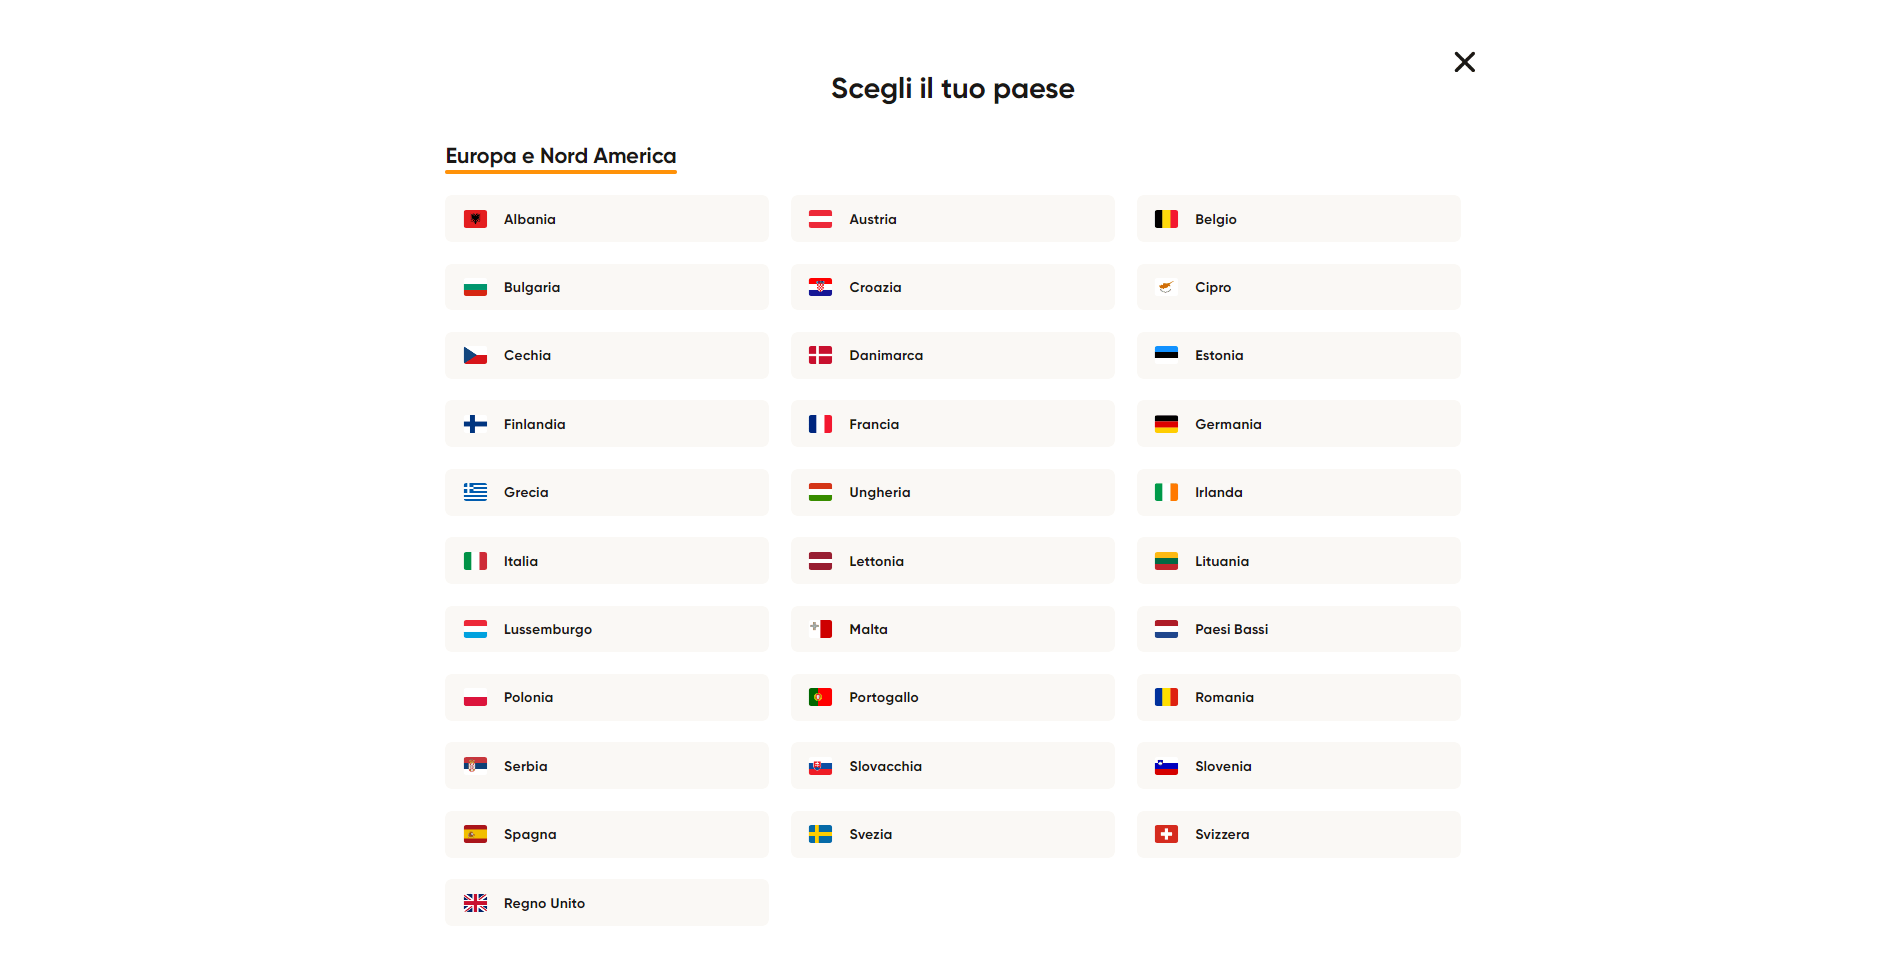Image resolution: width=1904 pixels, height=956 pixels.
Task: Click the Danish flag icon
Action: click(x=820, y=355)
